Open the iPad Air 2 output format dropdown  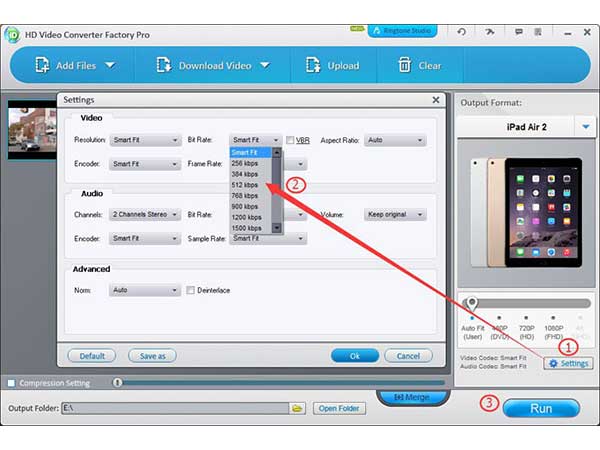click(x=584, y=127)
